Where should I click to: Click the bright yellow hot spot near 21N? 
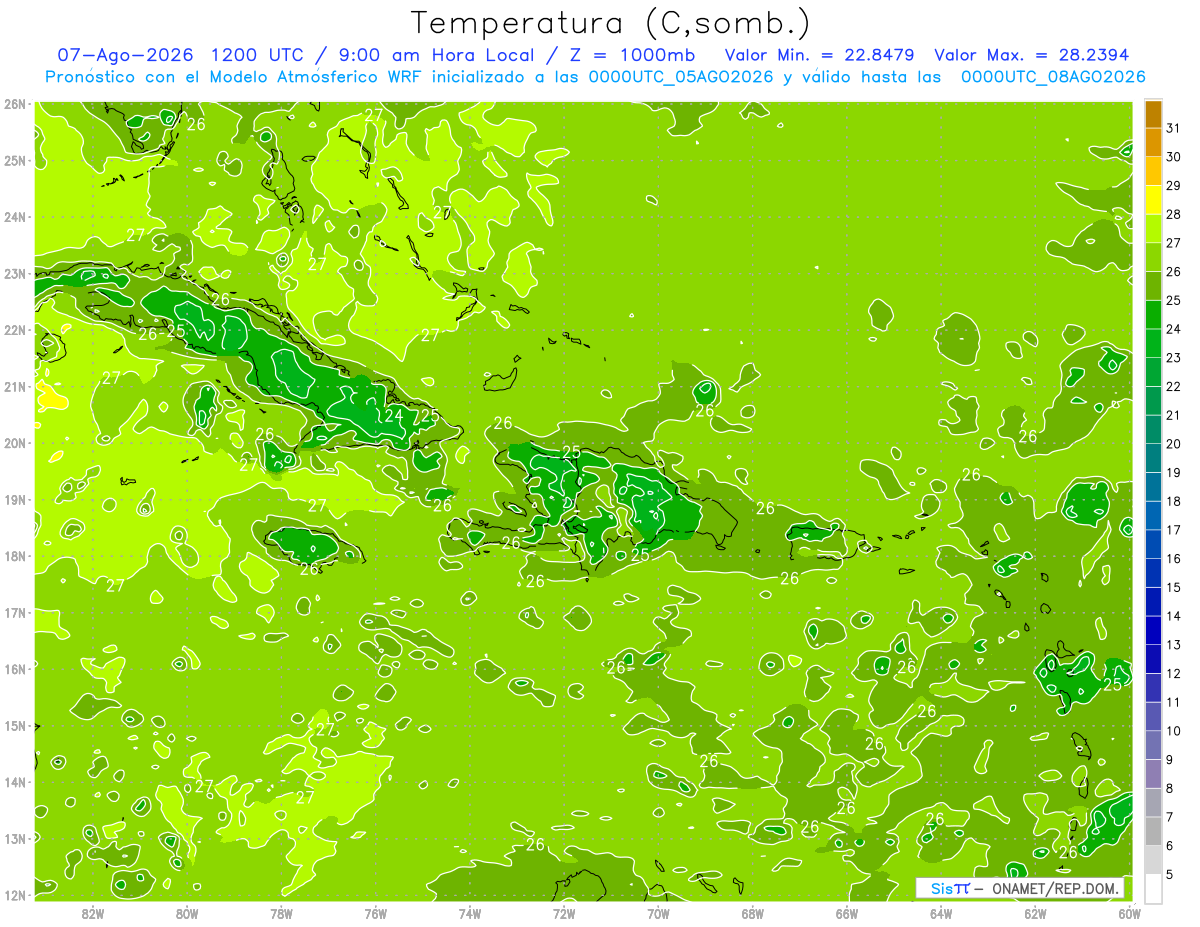(x=51, y=398)
